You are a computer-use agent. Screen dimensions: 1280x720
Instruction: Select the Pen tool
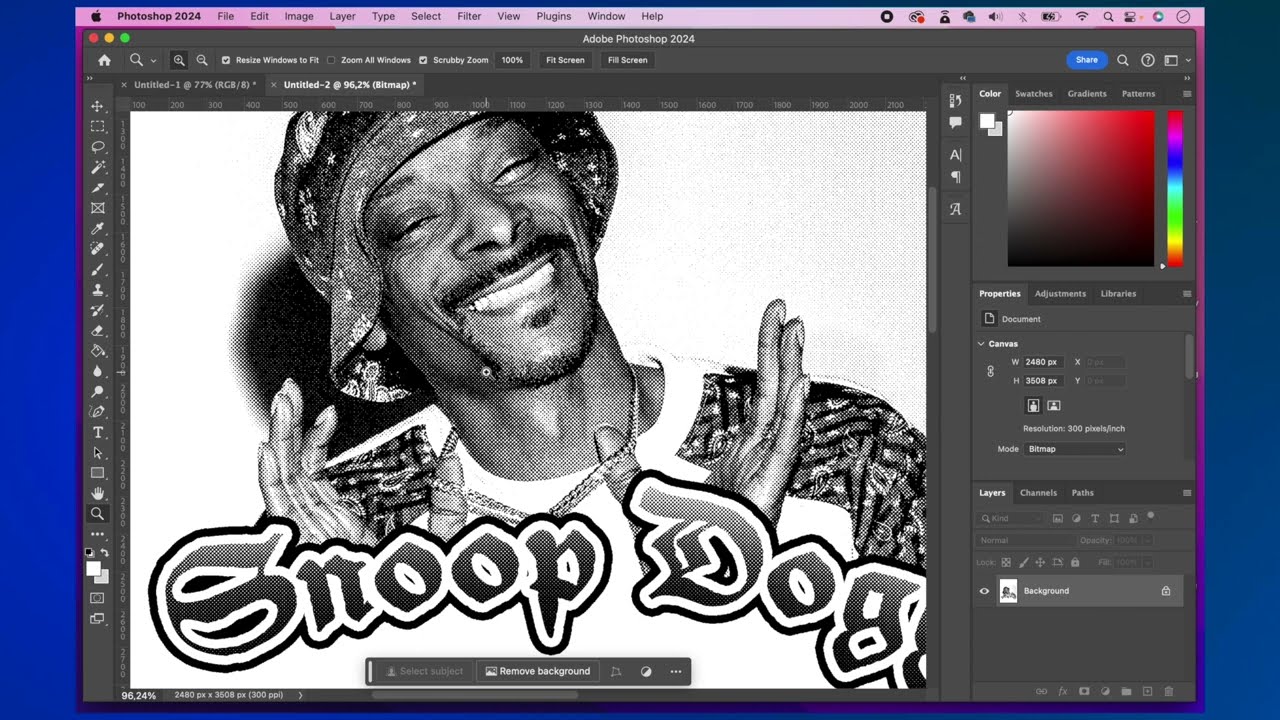coord(98,412)
